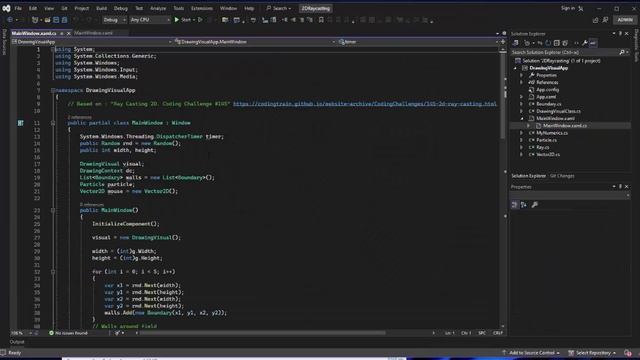Open the DrawingVisualApp.MainWindow type dropdown
Viewport: 640px width, 360px height.
256,42
